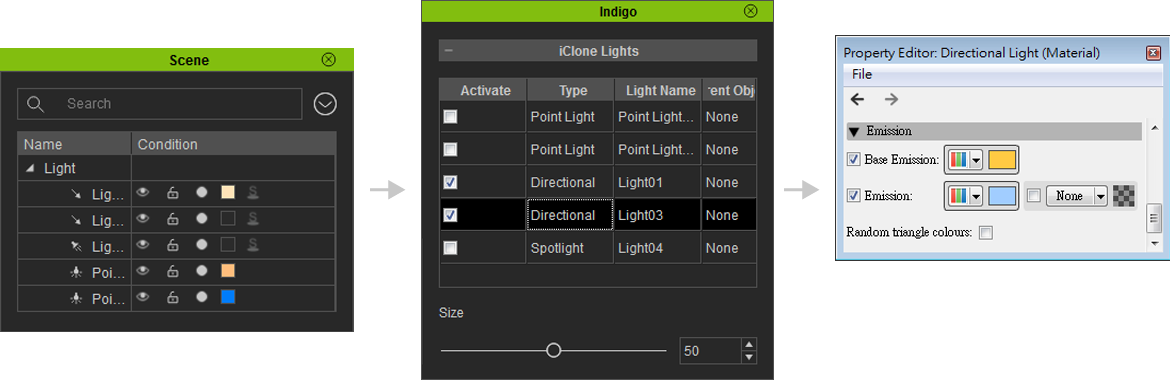Click the white dot icon on the last Point light row
This screenshot has height=381, width=1170.
201,297
